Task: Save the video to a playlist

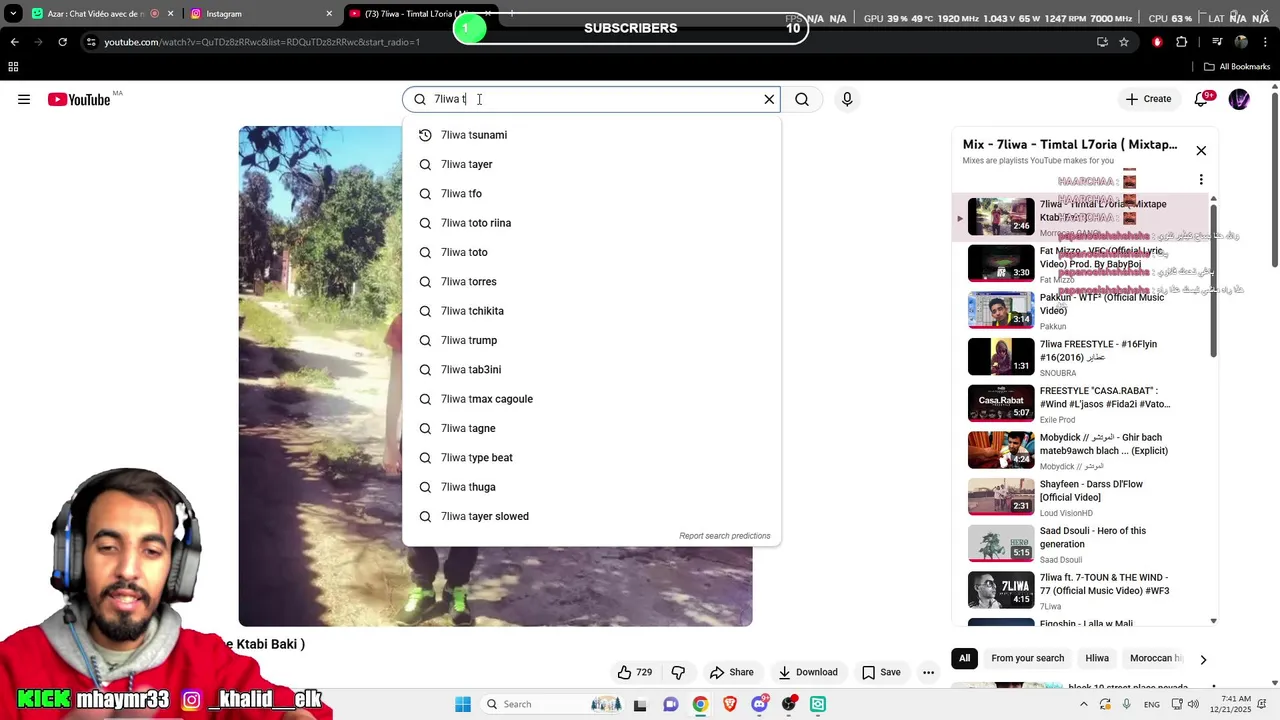Action: tap(881, 672)
